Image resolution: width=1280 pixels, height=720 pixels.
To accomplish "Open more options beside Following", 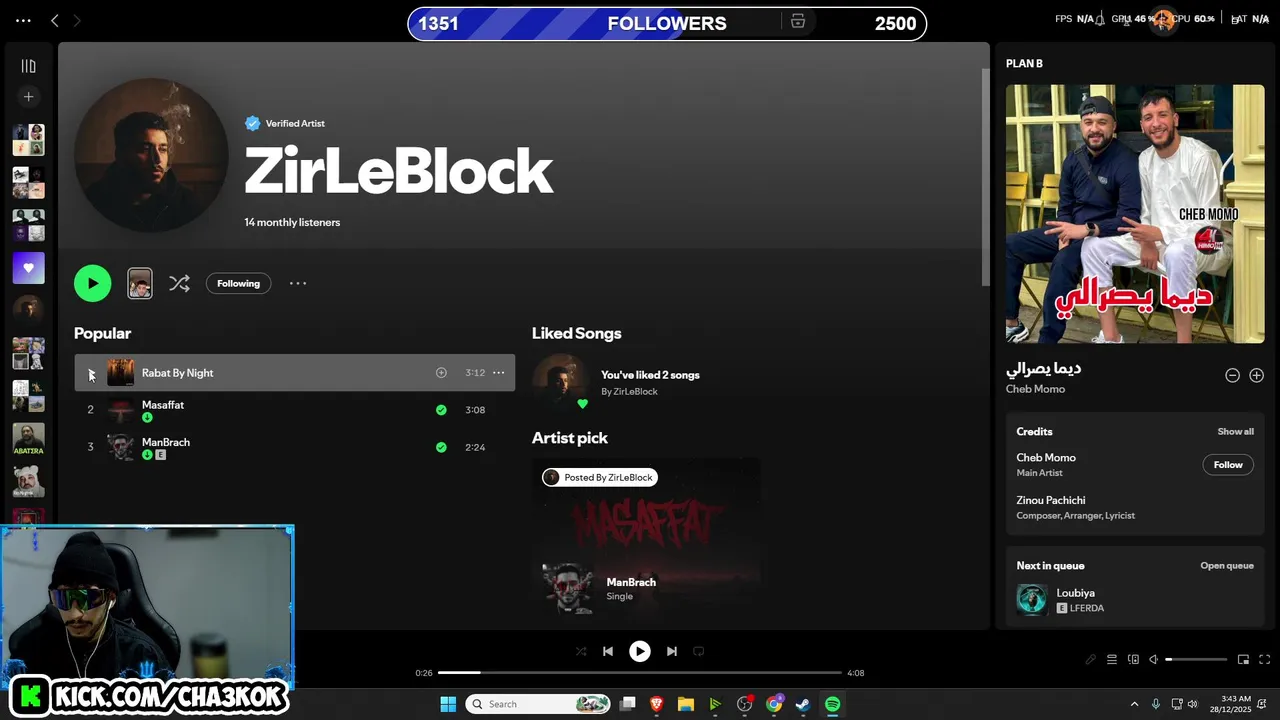I will point(298,283).
